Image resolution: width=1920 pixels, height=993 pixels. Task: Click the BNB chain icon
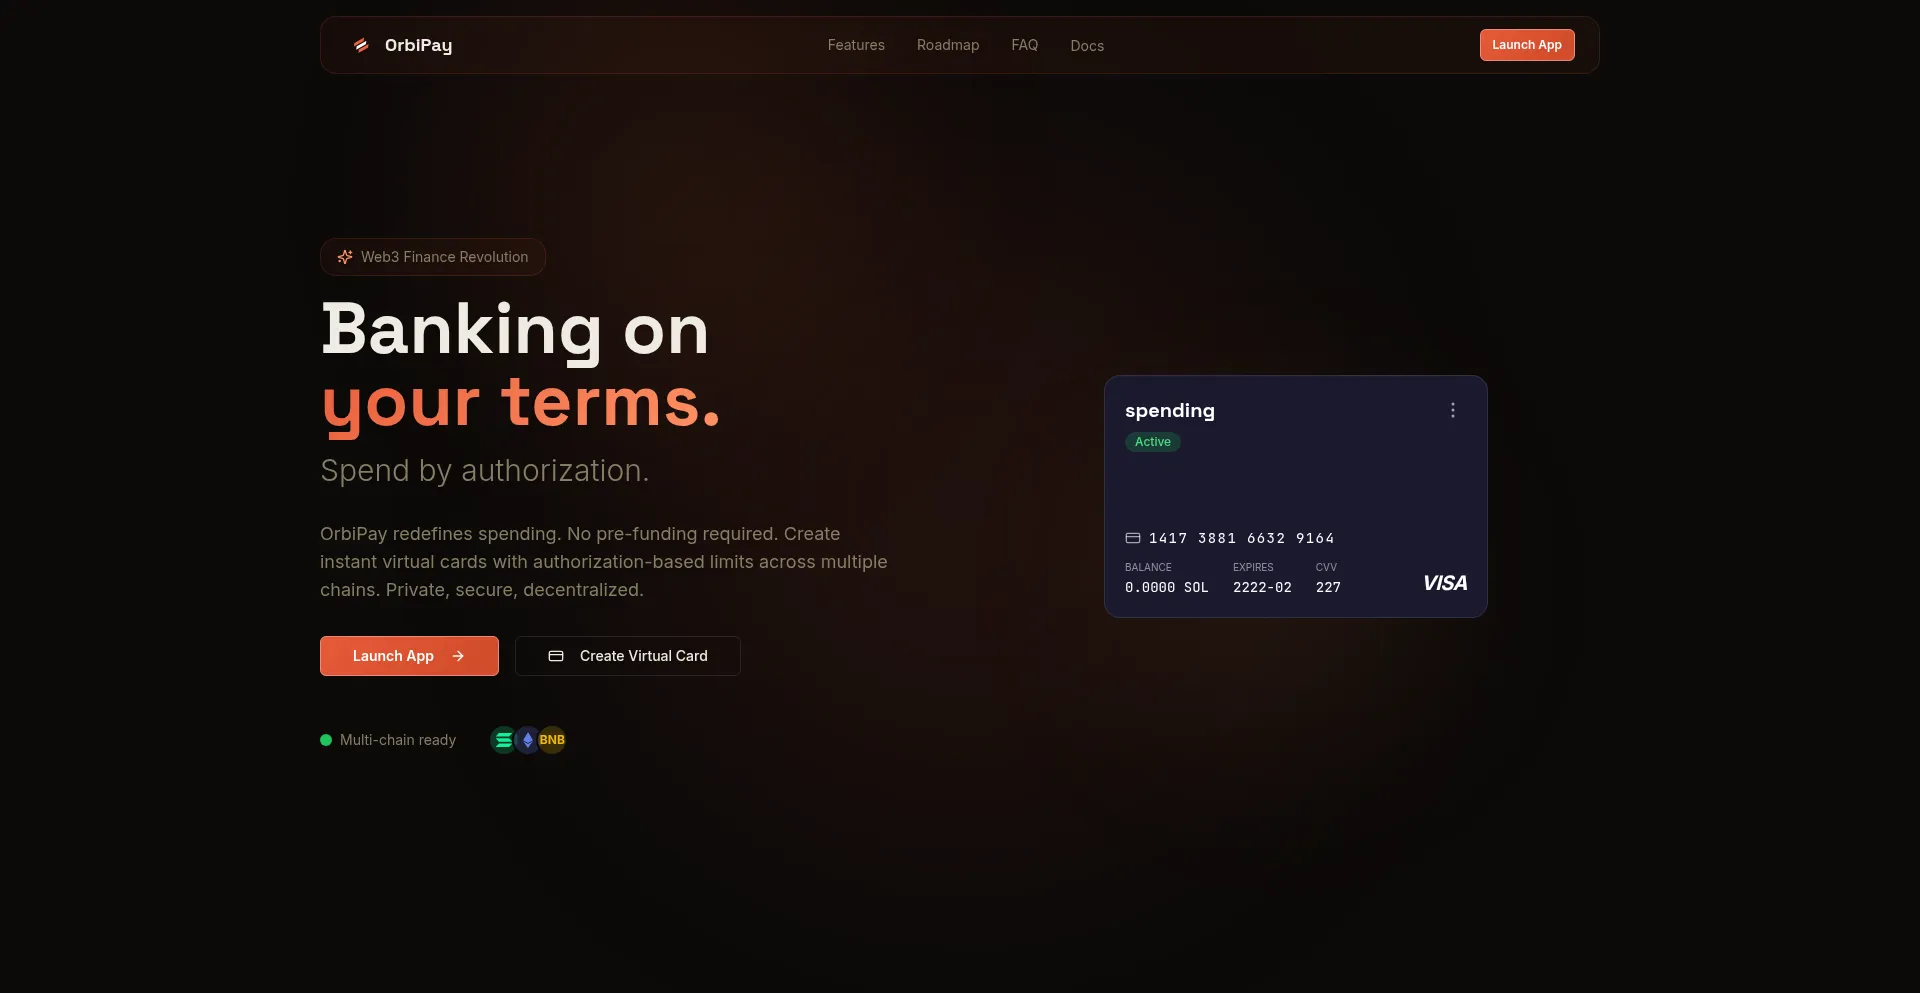(x=553, y=740)
